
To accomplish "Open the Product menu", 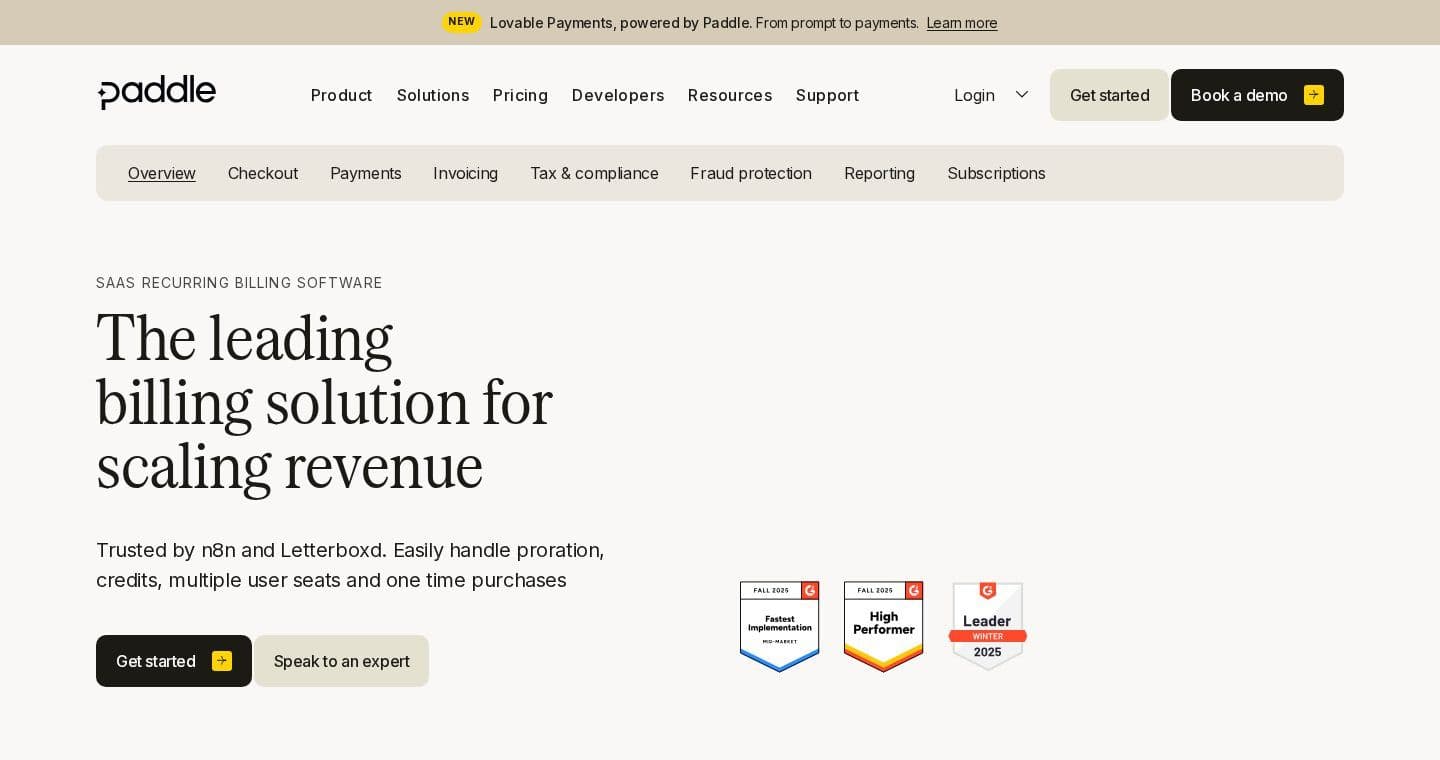I will click(341, 95).
